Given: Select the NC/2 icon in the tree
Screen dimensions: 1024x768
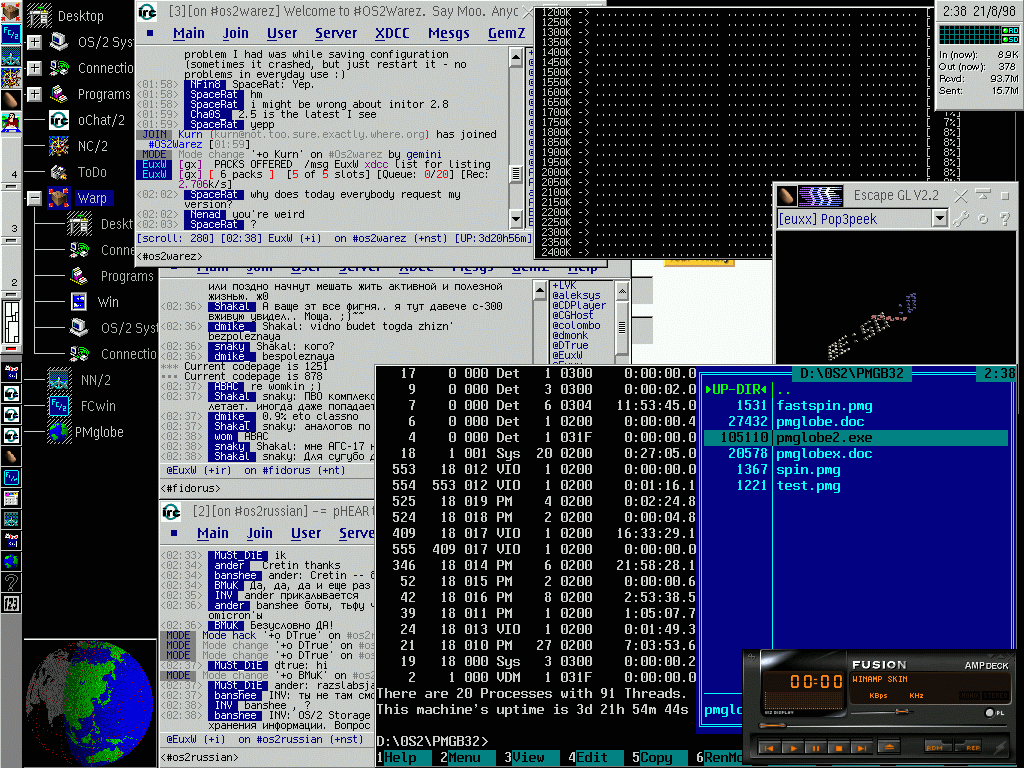Looking at the screenshot, I should click(59, 146).
